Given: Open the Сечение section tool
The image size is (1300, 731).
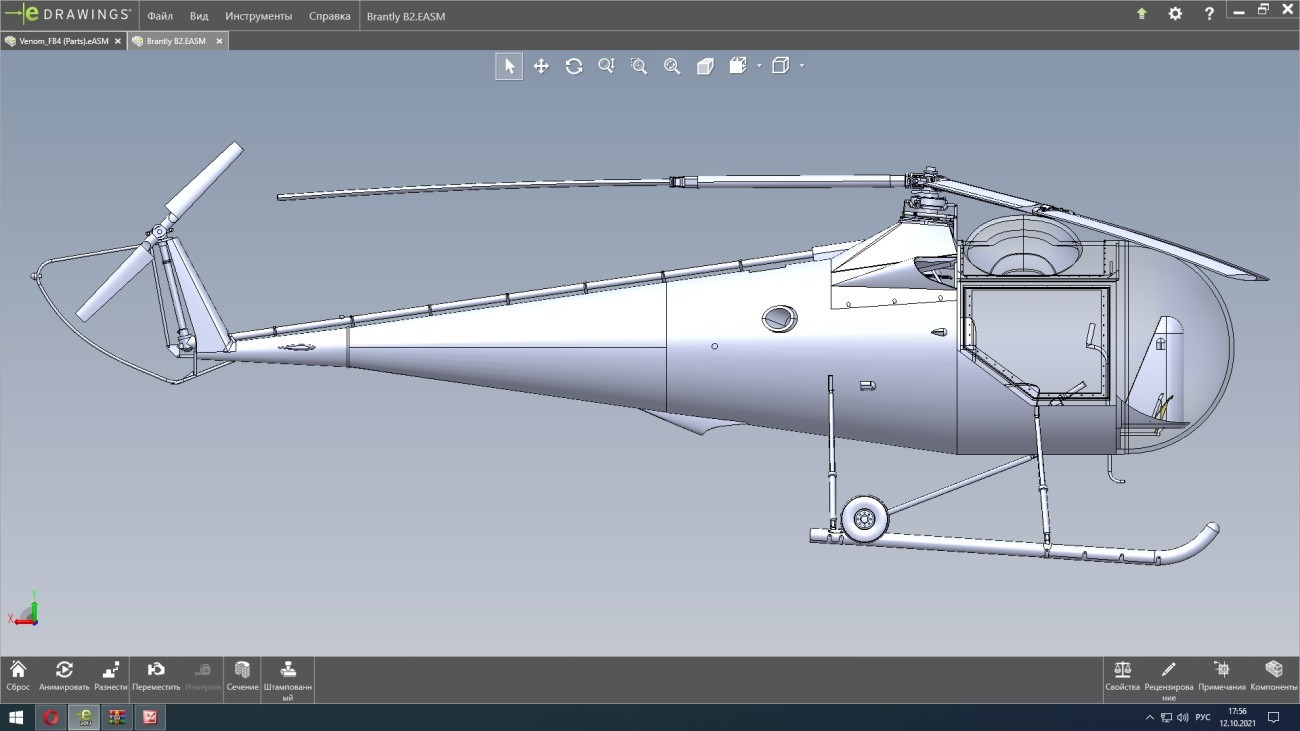Looking at the screenshot, I should pos(242,677).
